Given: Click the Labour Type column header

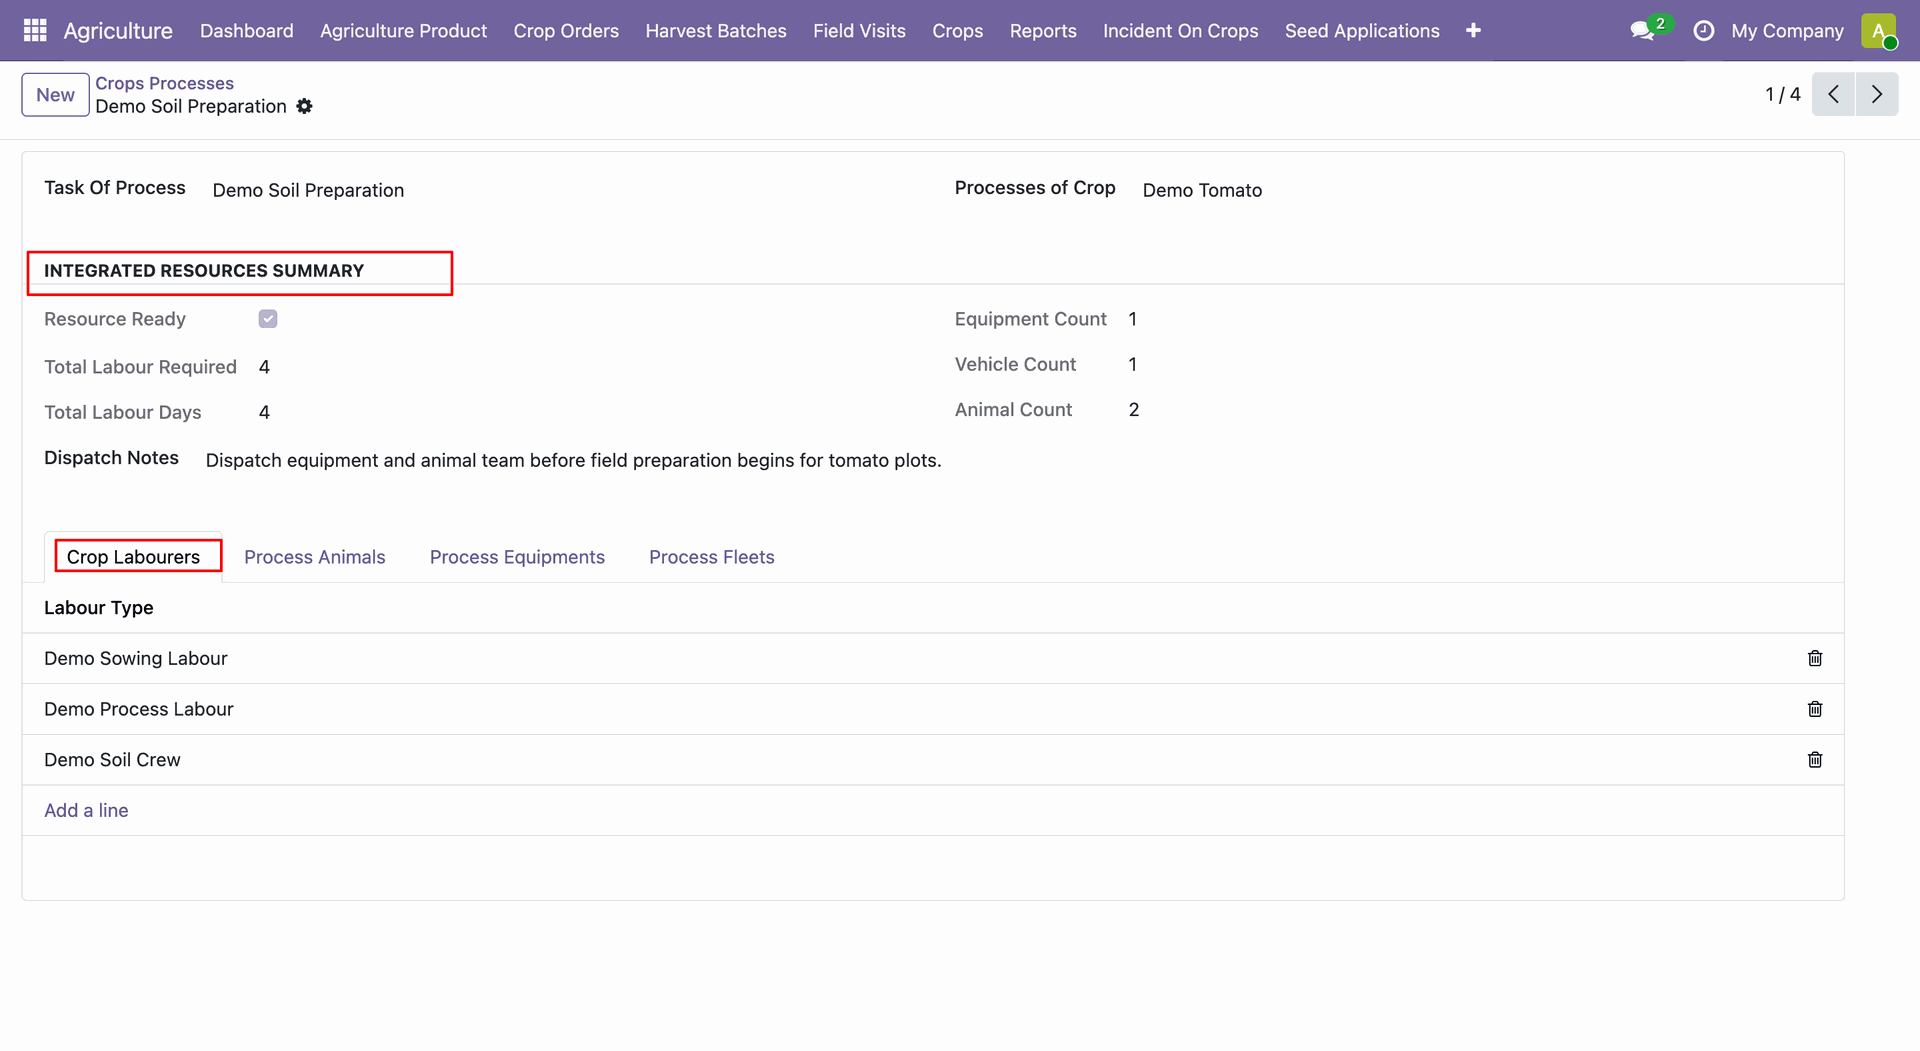Looking at the screenshot, I should 99,608.
